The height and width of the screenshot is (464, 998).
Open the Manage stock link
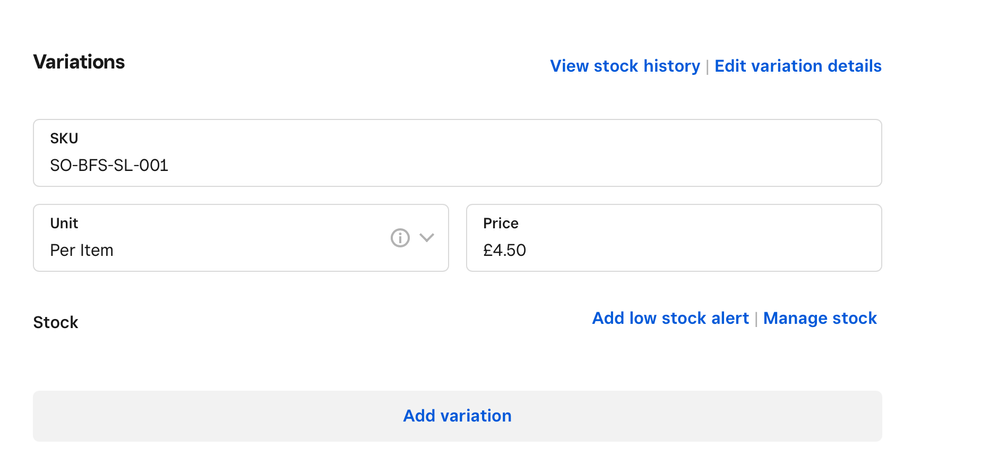pyautogui.click(x=820, y=318)
